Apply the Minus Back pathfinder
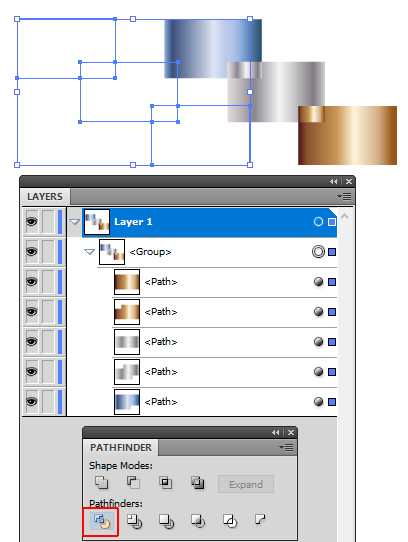The height and width of the screenshot is (542, 408). tap(260, 519)
